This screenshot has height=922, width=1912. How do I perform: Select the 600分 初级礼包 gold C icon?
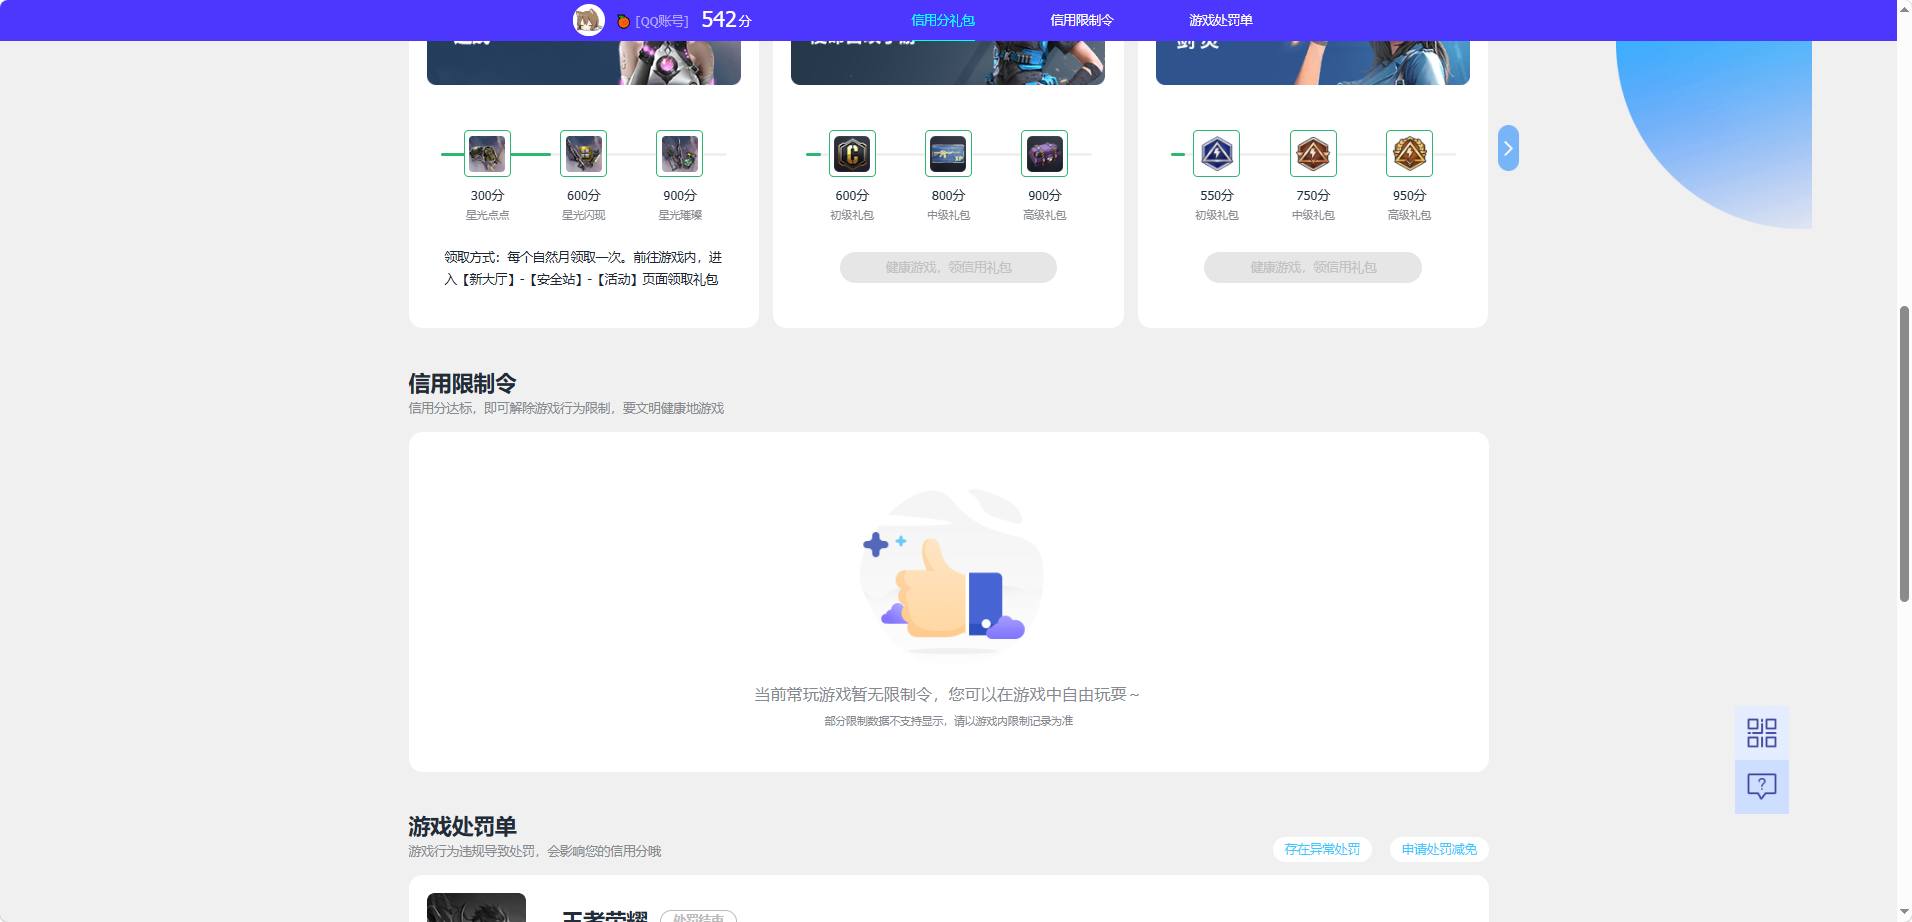coord(852,154)
